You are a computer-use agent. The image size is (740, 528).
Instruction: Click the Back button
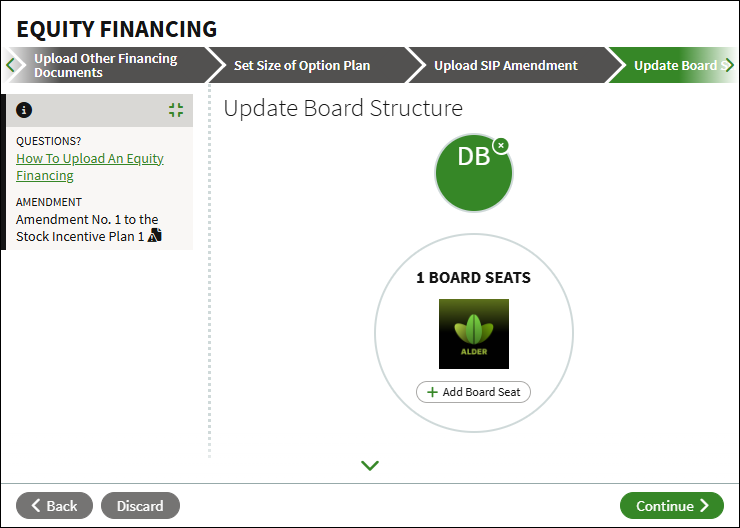point(54,506)
